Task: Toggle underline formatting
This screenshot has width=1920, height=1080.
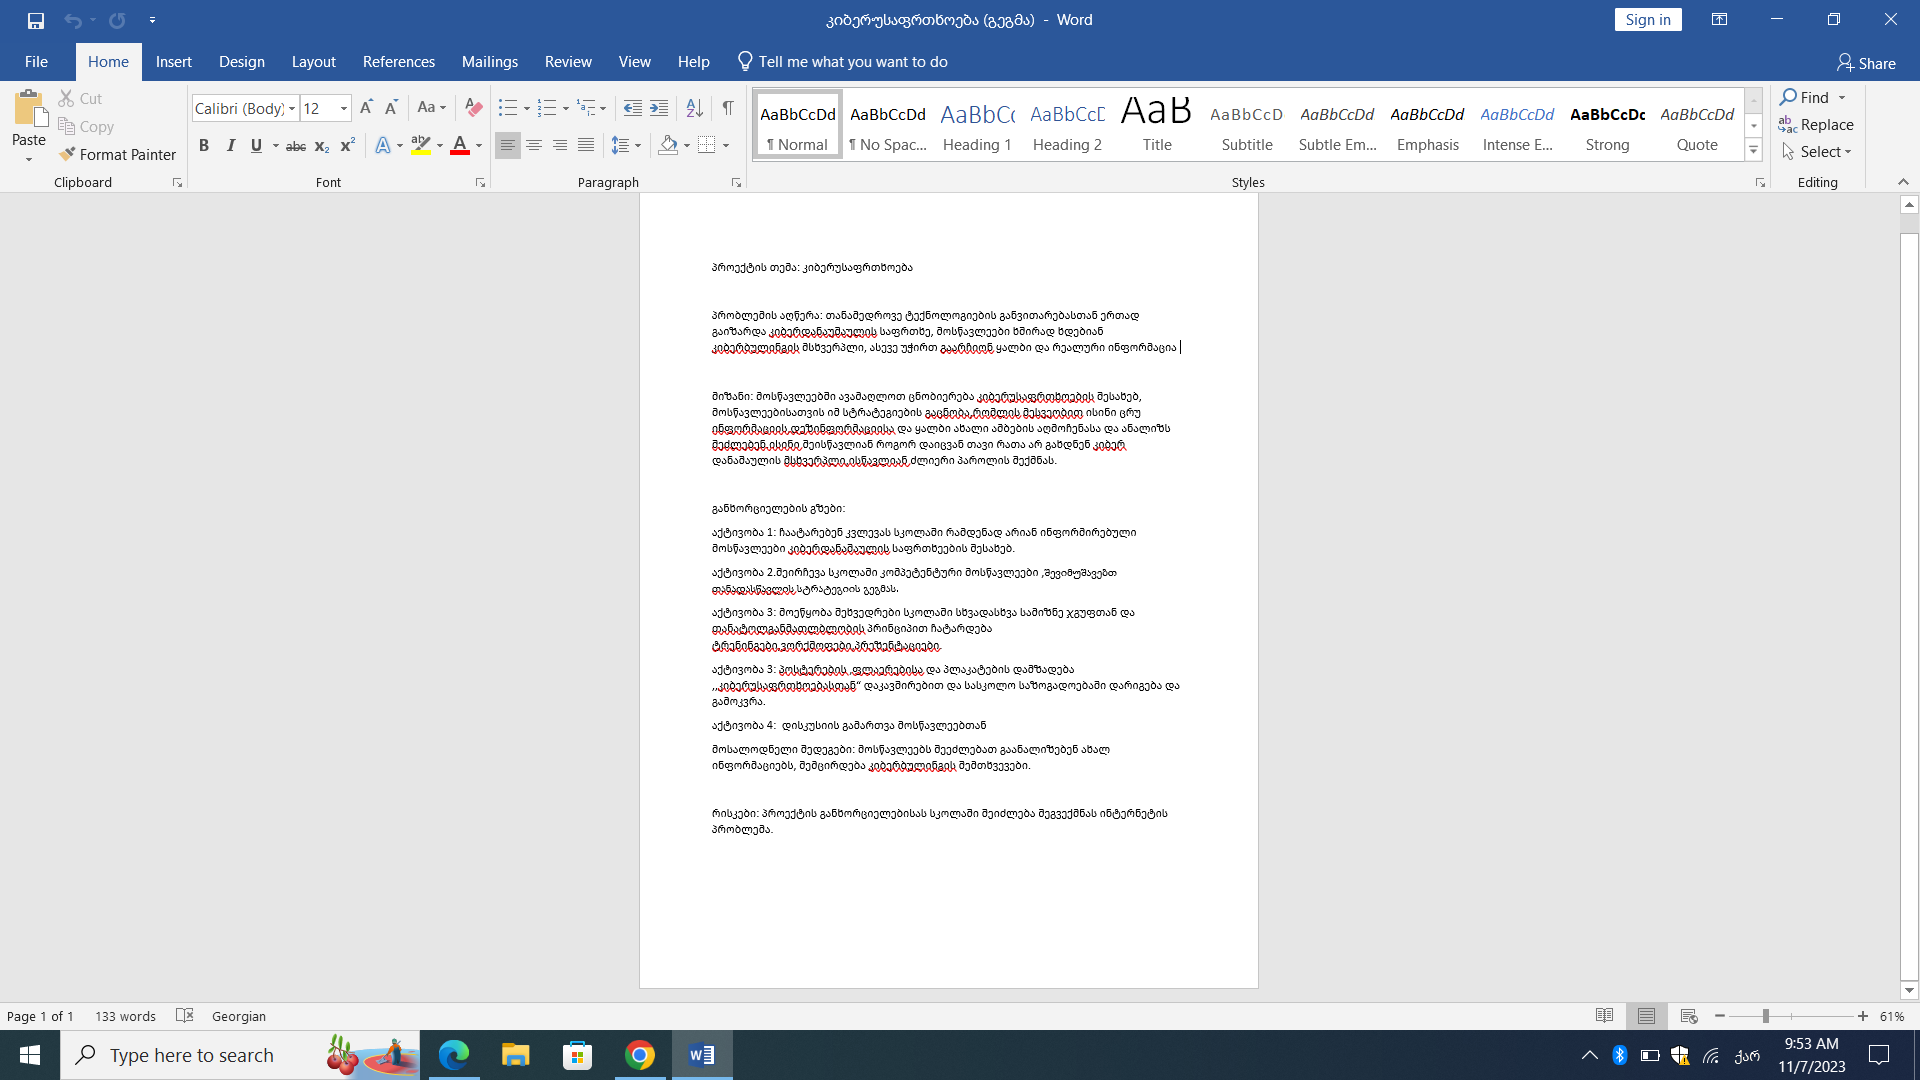Action: (256, 146)
